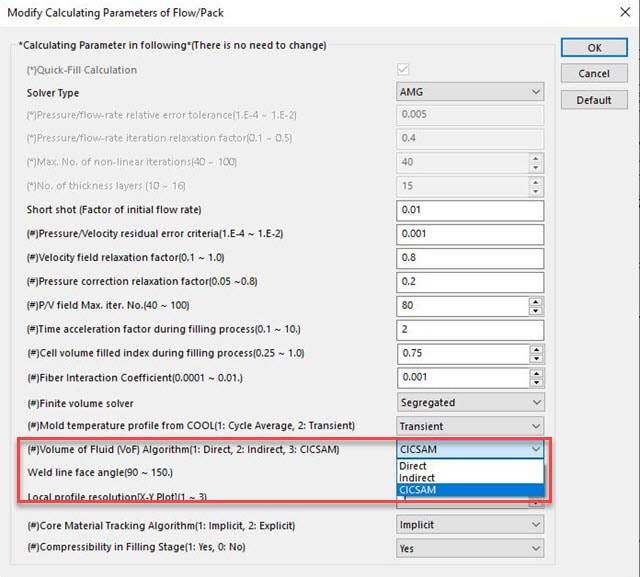Toggle the Quick-Fill Calculation checkbox
Image resolution: width=640 pixels, height=577 pixels.
click(403, 69)
